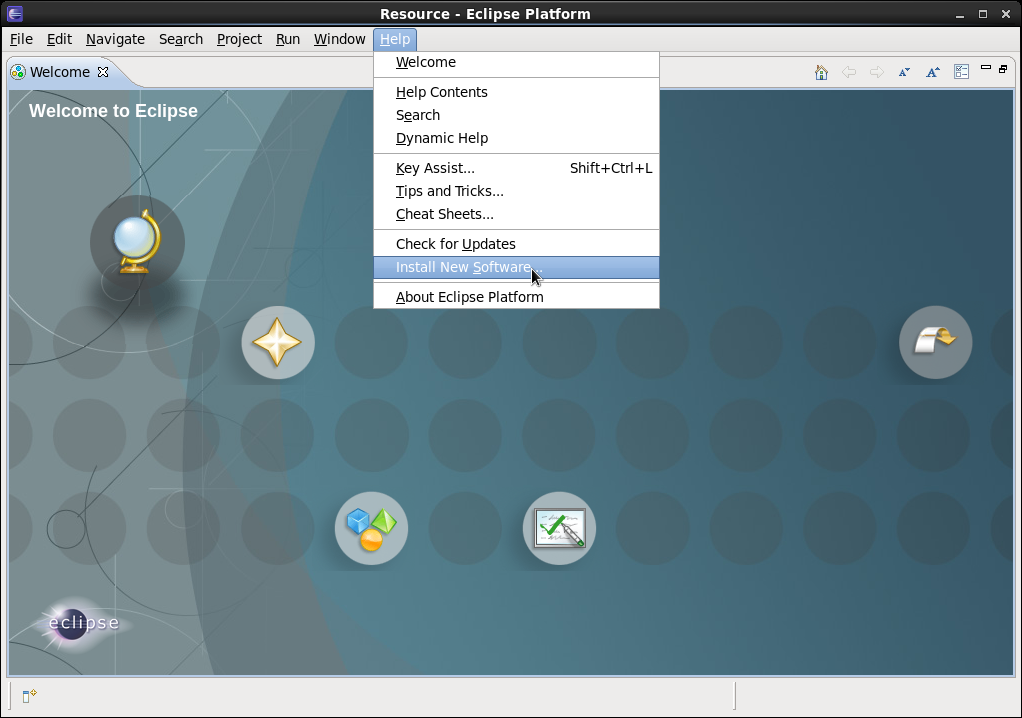
Task: Open the Navigate menu
Action: point(115,39)
